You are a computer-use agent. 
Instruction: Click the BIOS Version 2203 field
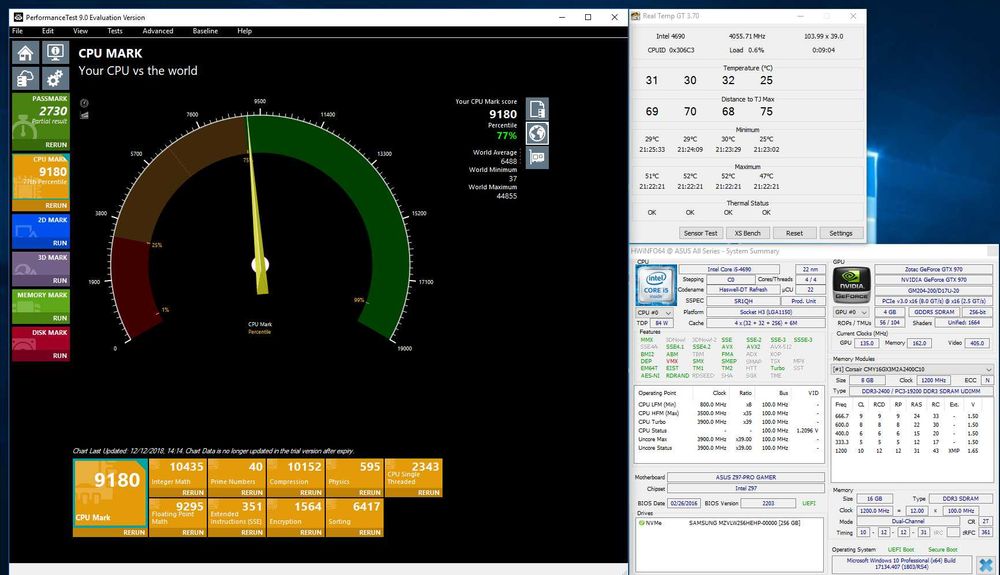768,504
